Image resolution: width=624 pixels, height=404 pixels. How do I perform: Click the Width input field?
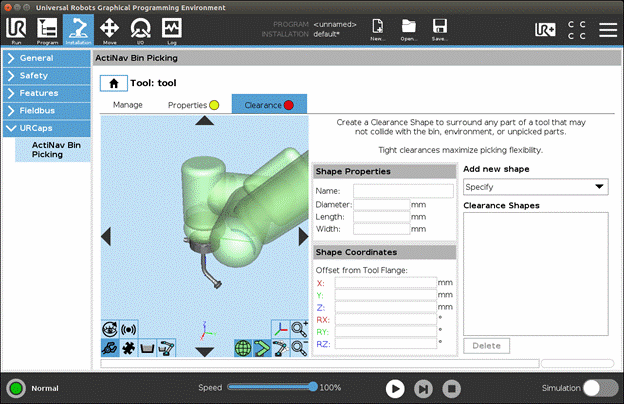pos(382,229)
